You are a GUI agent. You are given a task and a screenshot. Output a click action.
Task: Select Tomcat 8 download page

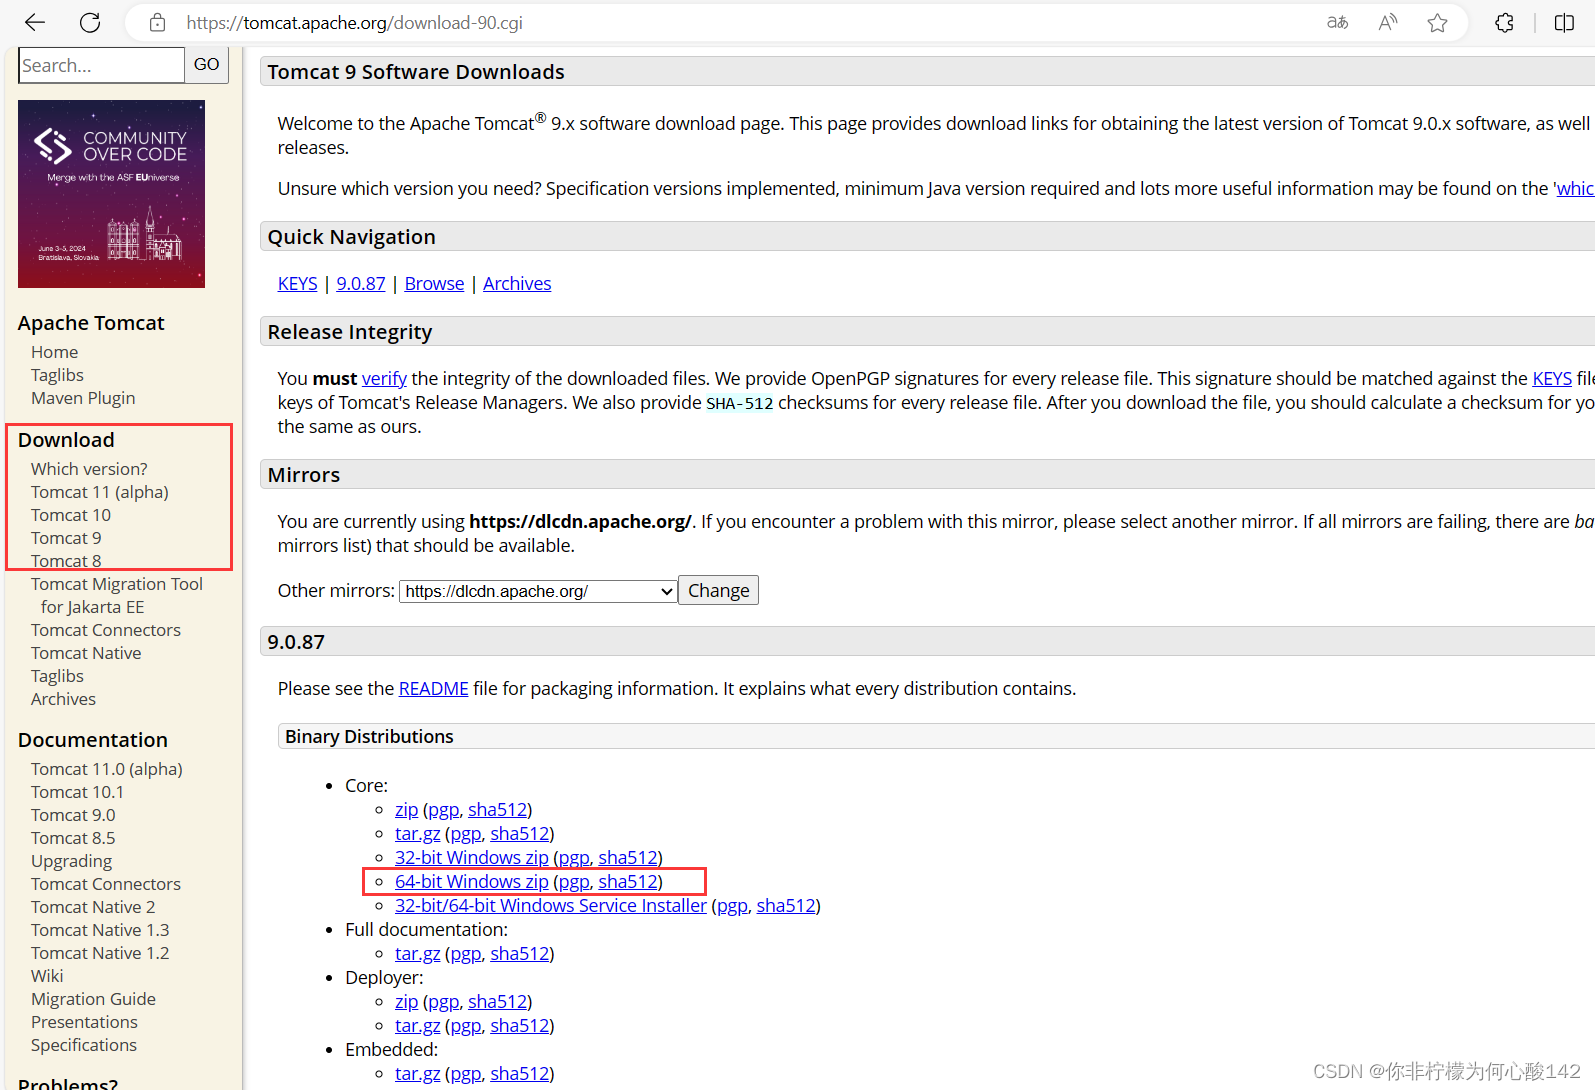(66, 561)
